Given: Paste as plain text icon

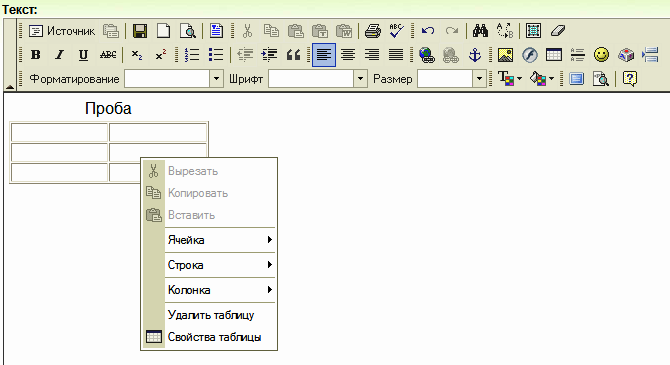Looking at the screenshot, I should pos(320,31).
